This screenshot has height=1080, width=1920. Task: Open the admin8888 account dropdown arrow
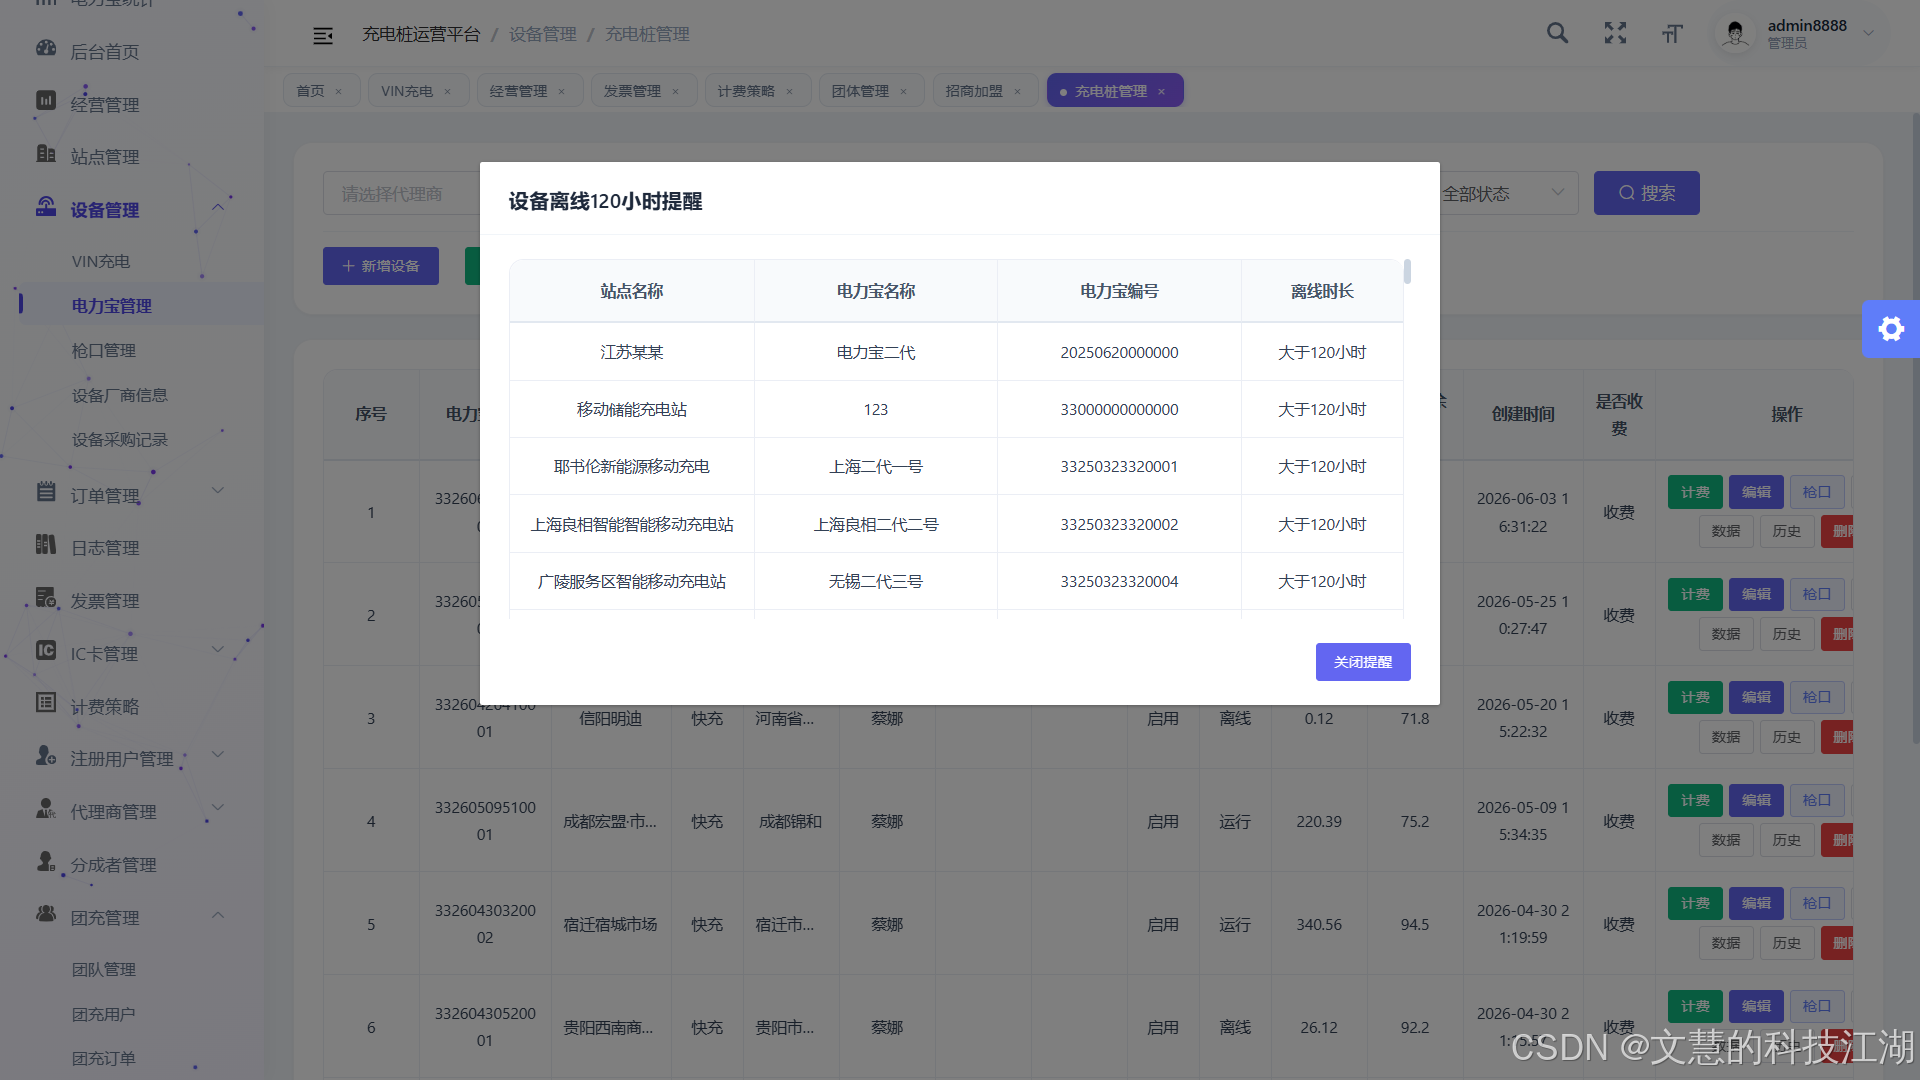click(1868, 33)
